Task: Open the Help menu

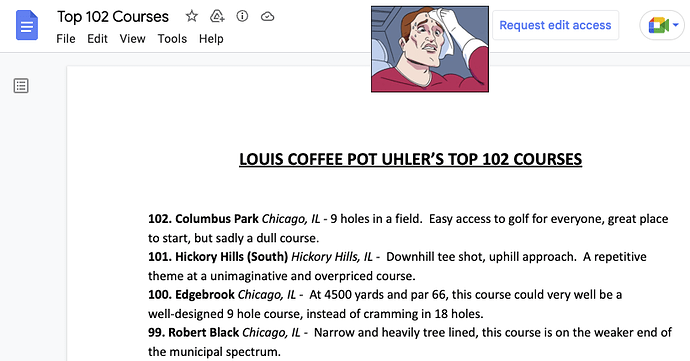Action: point(211,39)
